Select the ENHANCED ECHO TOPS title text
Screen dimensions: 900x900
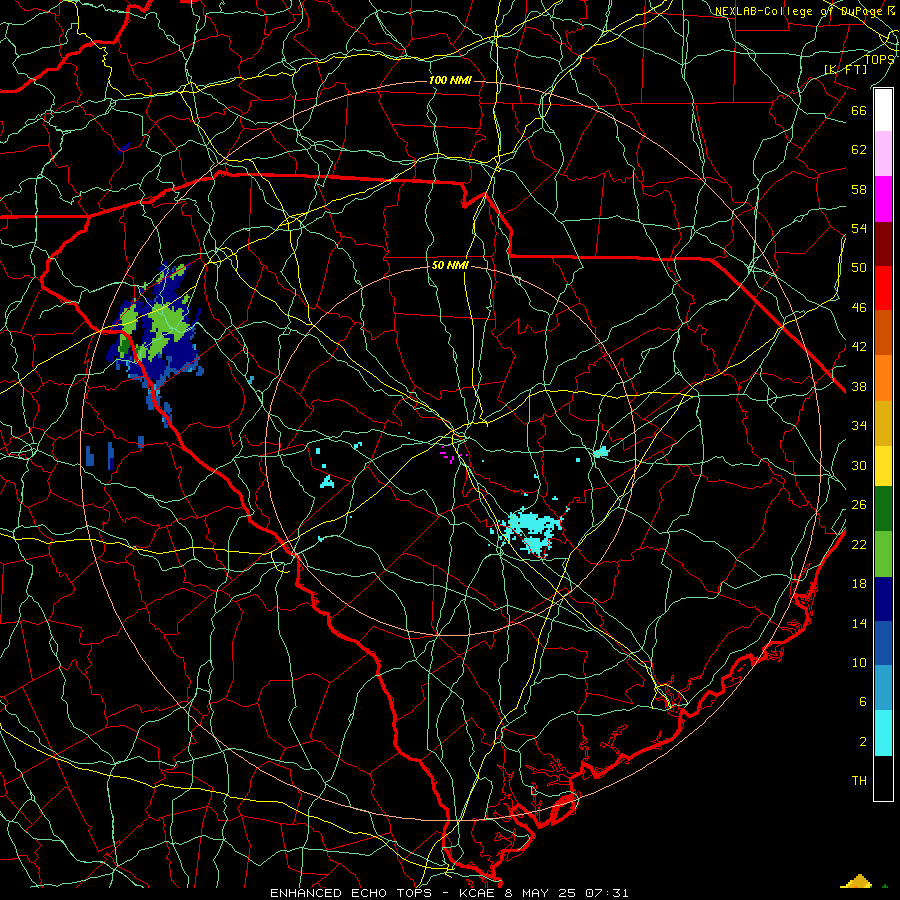coord(350,893)
